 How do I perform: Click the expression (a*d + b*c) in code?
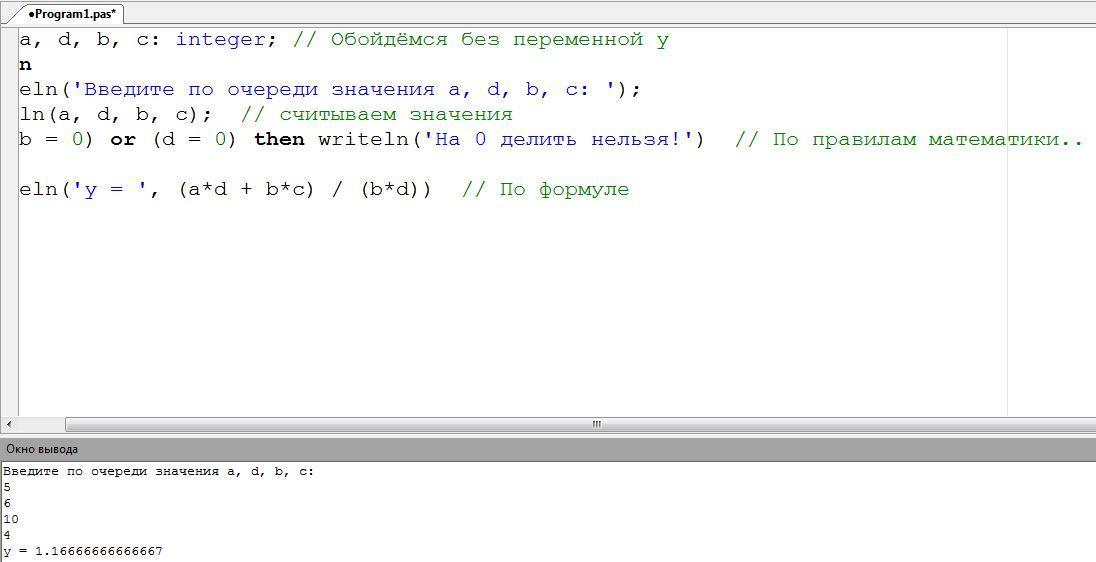[246, 190]
